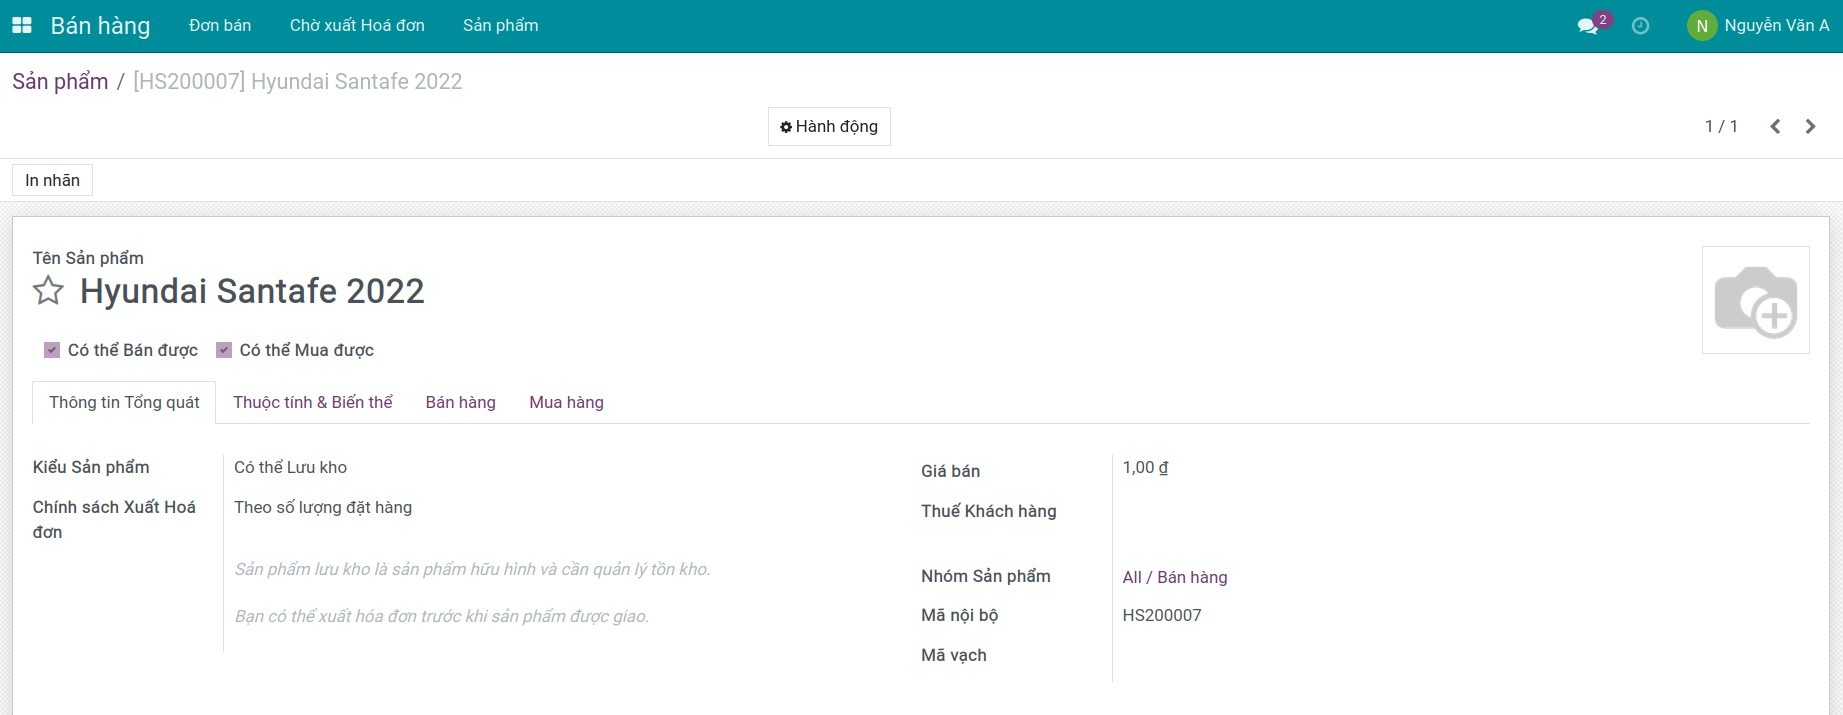Click Nguyễn Văn A user avatar
Screen dimensions: 1843x715
point(1701,26)
